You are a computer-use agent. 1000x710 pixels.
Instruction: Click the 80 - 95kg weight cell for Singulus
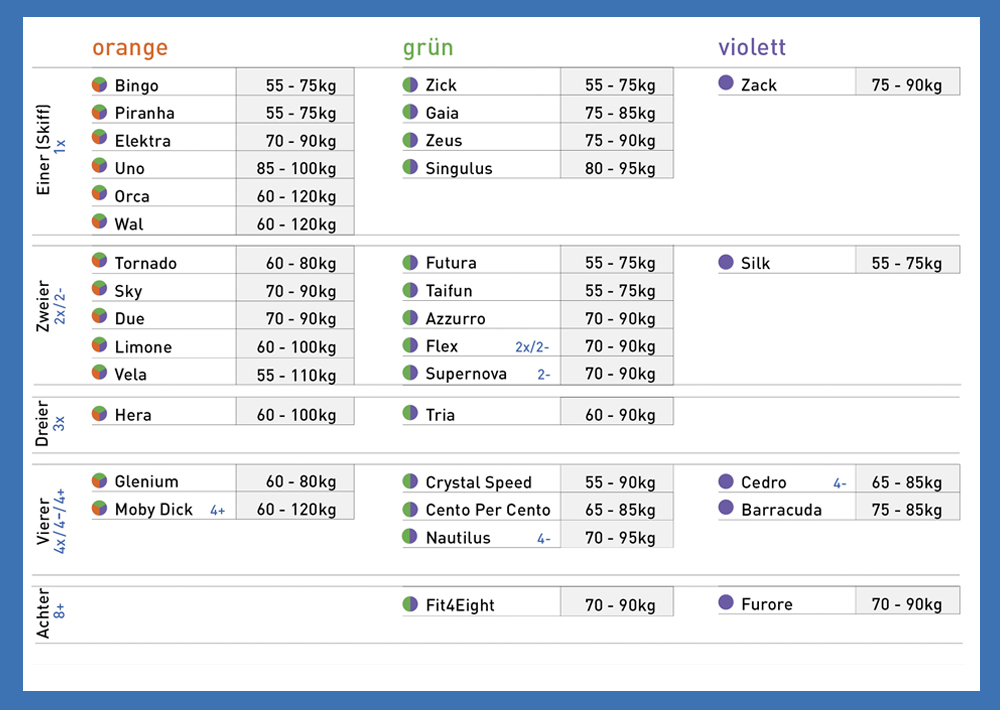tap(617, 168)
